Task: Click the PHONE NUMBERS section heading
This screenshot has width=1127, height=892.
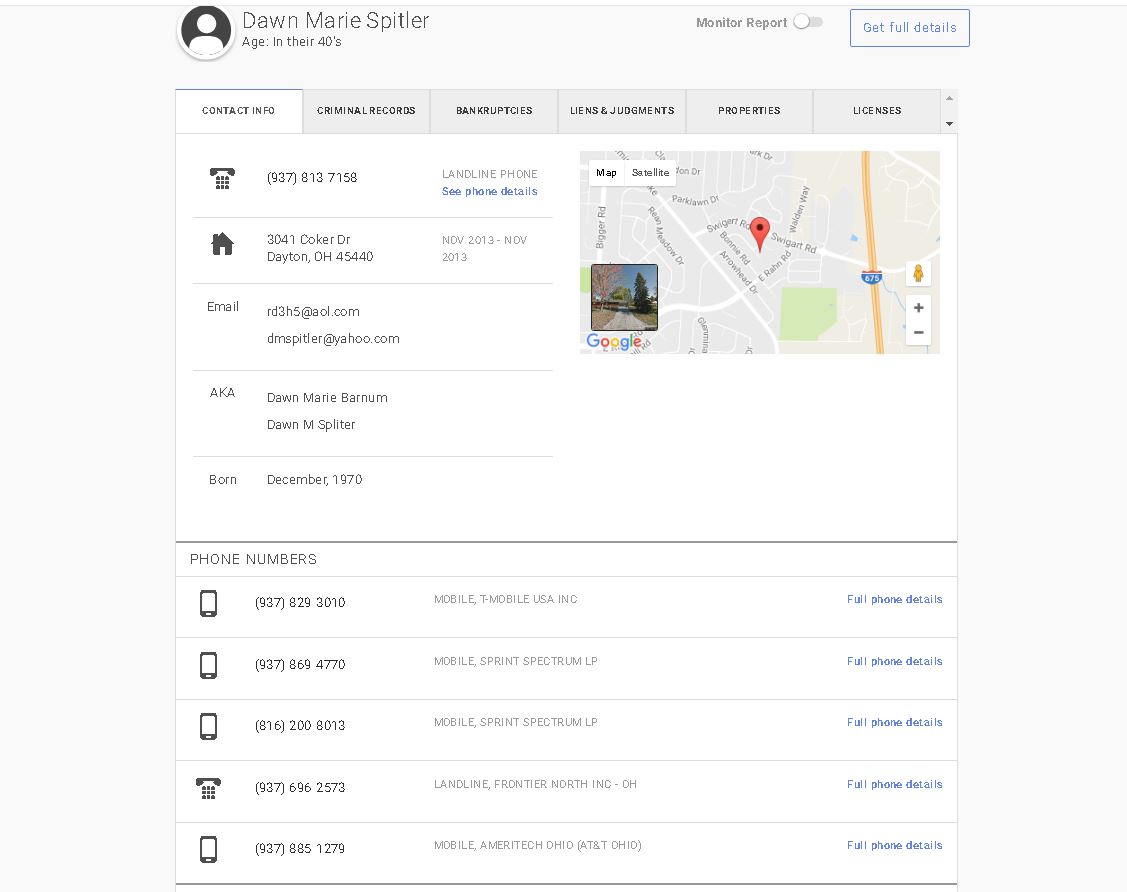Action: [253, 559]
